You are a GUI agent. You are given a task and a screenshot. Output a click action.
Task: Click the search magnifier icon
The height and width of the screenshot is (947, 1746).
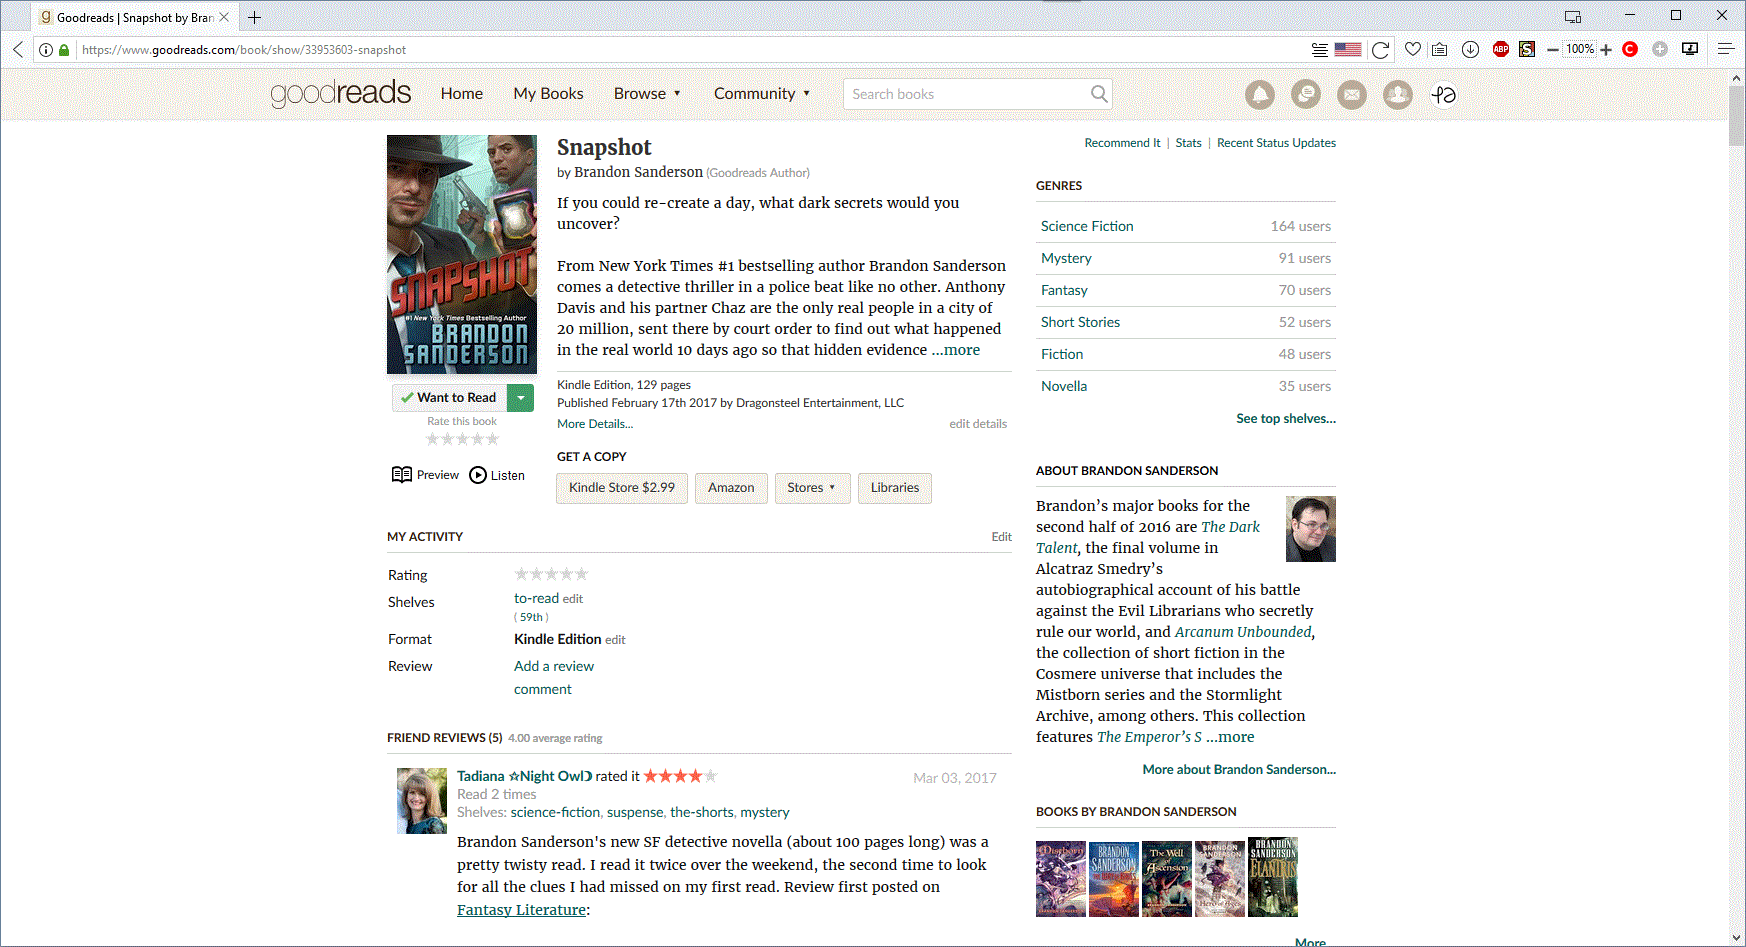click(1098, 93)
